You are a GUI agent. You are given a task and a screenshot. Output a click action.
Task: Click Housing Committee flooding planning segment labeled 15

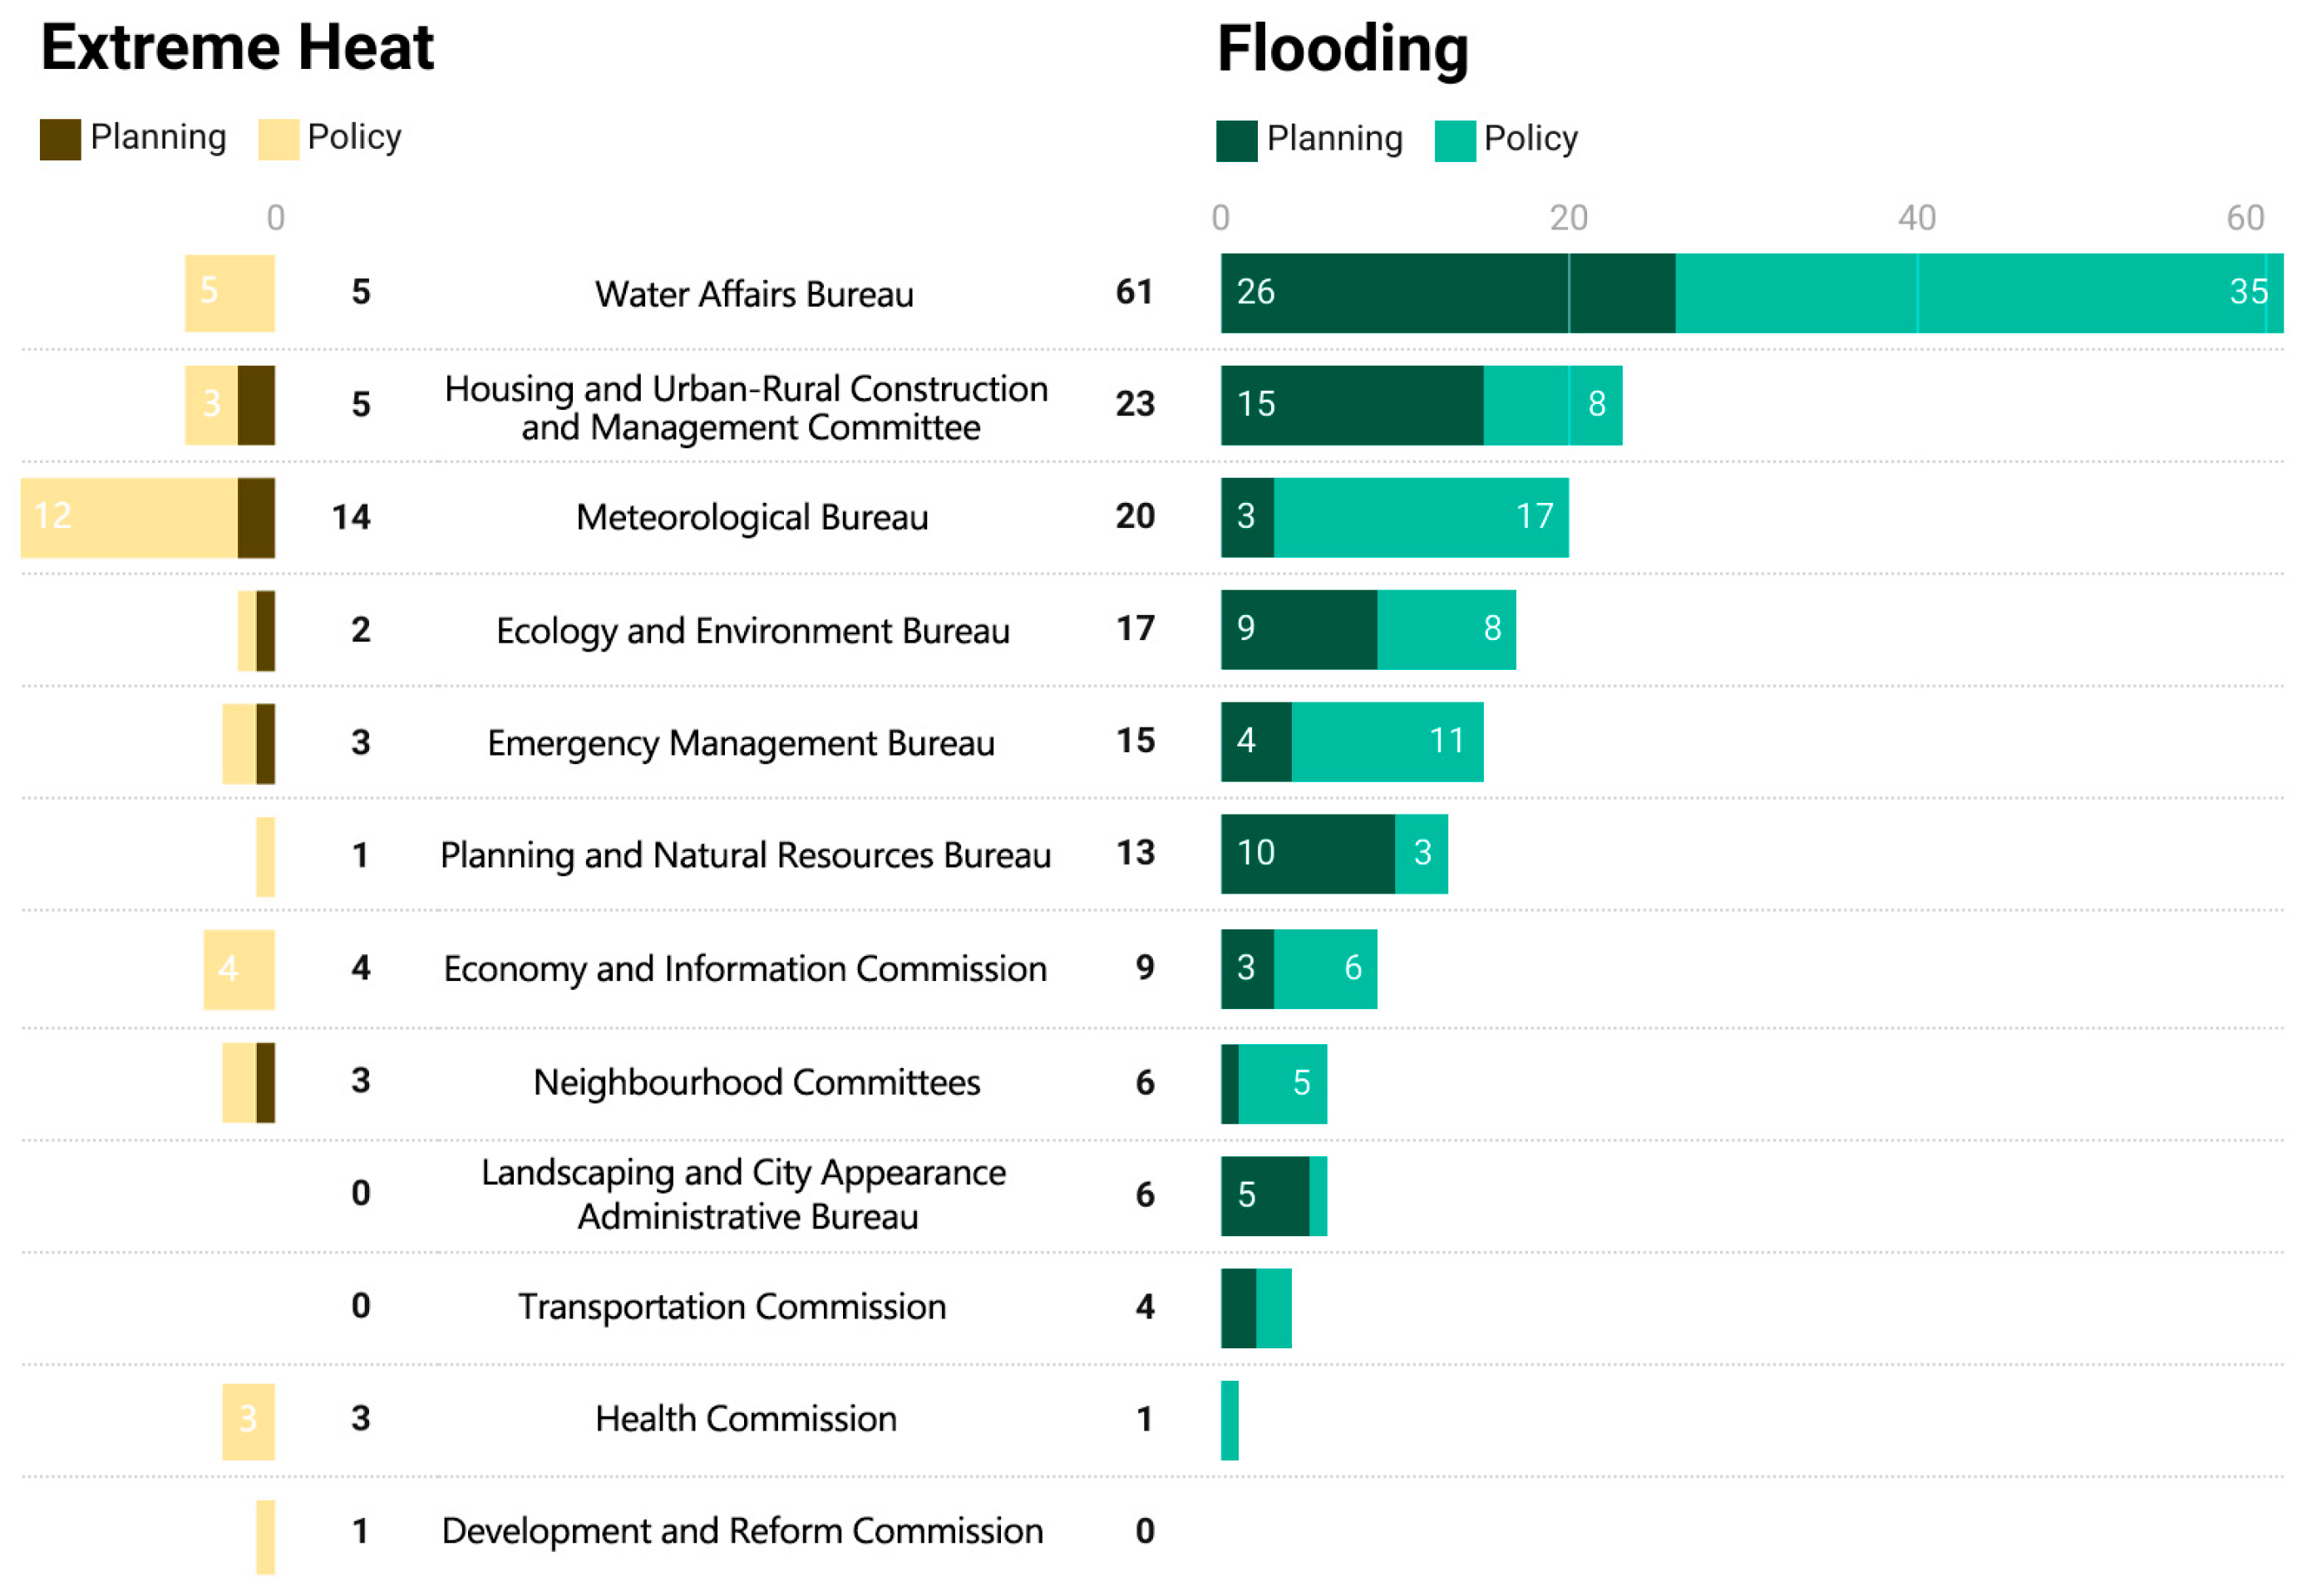coord(1351,405)
